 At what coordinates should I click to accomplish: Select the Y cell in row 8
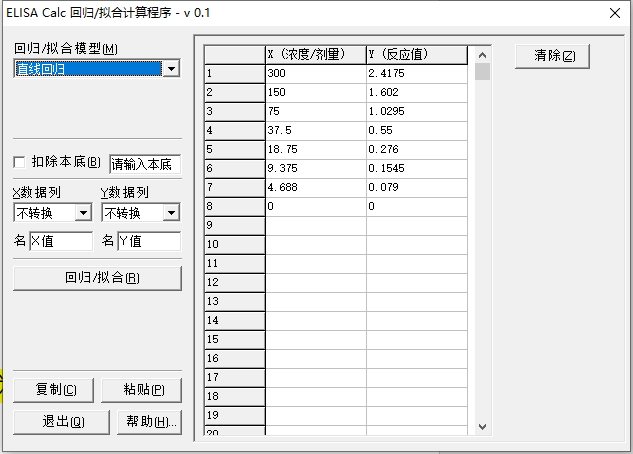tap(417, 207)
